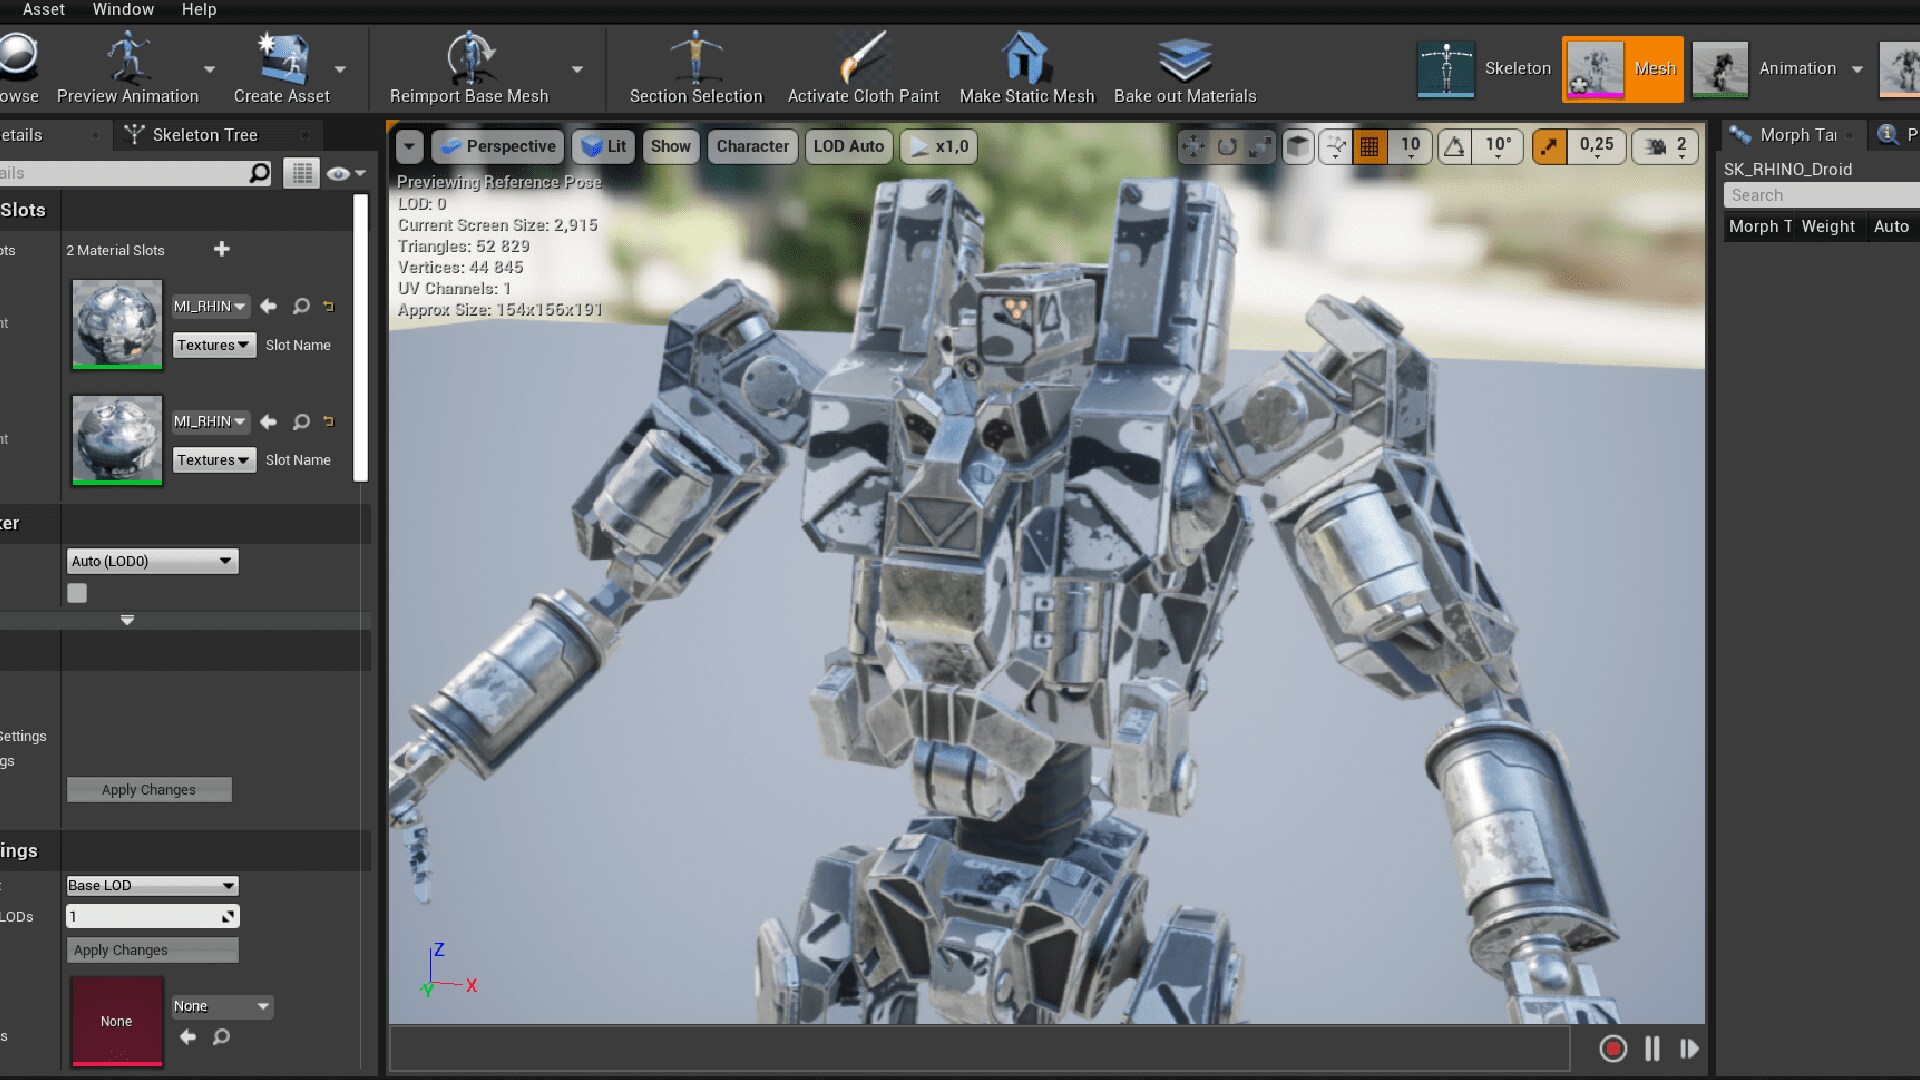Toggle scale snapping in the viewport
This screenshot has height=1080, width=1920.
tap(1549, 146)
